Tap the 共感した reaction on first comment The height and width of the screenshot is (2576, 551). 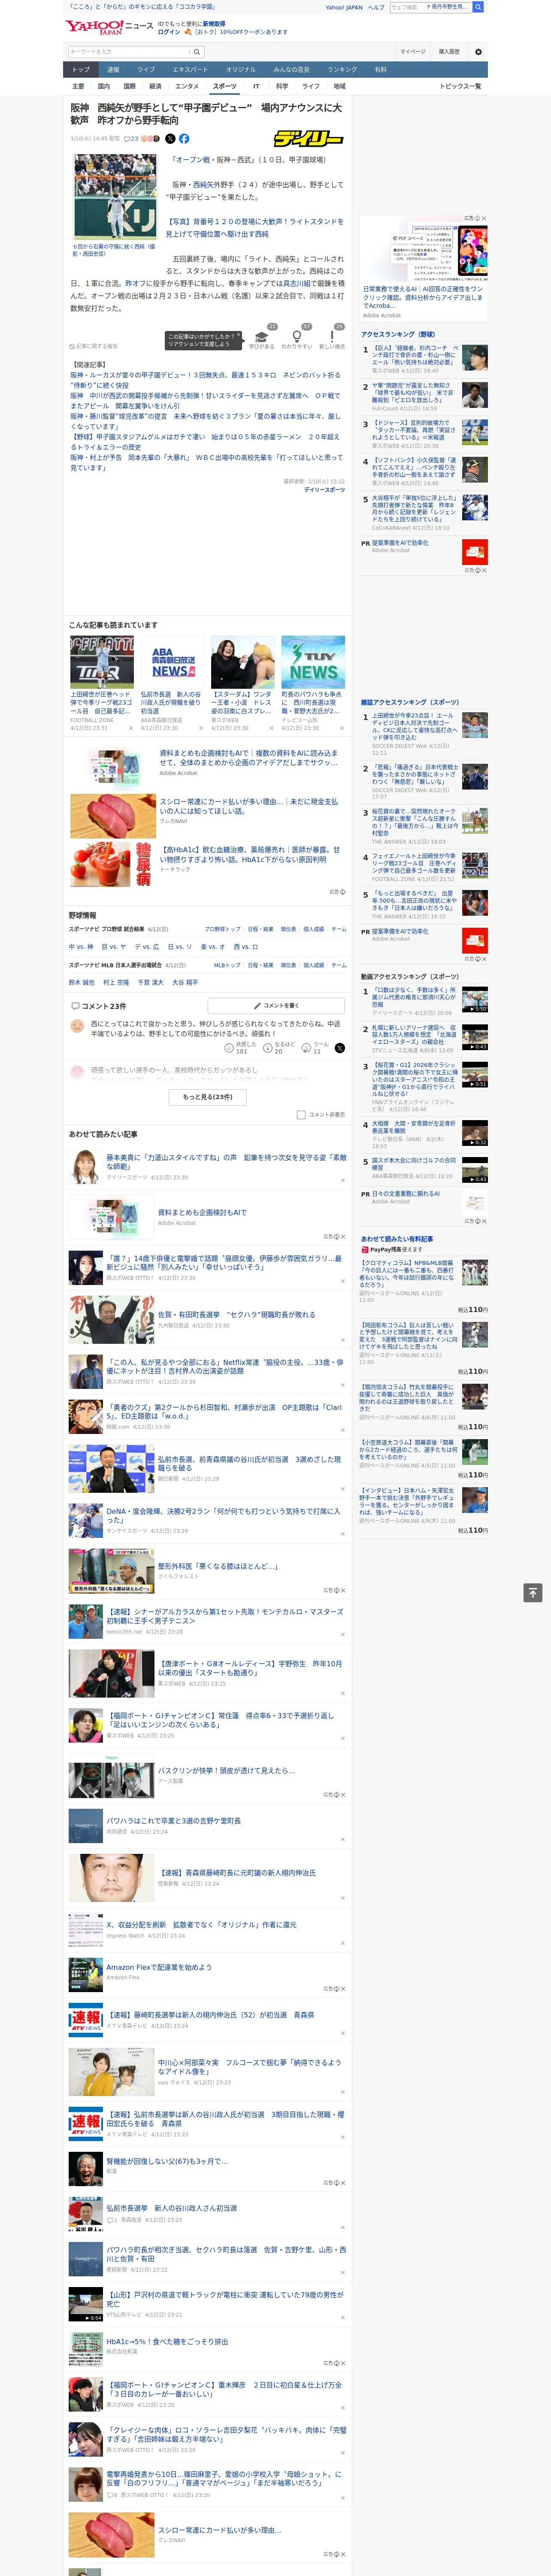coord(242,1047)
